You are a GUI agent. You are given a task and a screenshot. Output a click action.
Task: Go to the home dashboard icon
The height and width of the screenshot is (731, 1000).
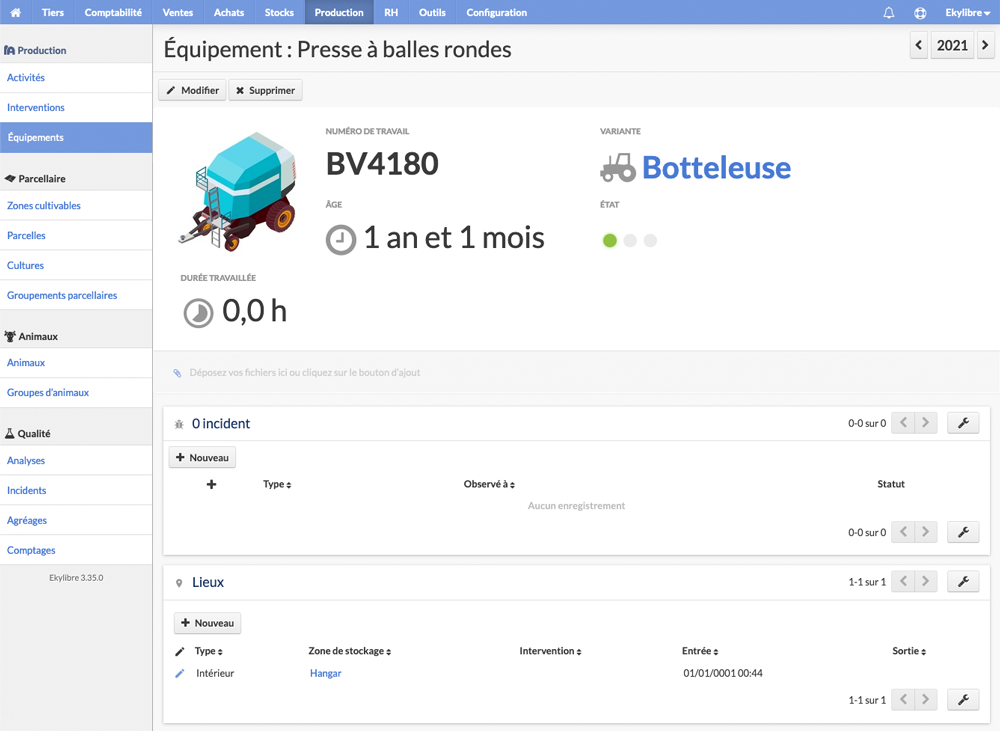pos(15,12)
